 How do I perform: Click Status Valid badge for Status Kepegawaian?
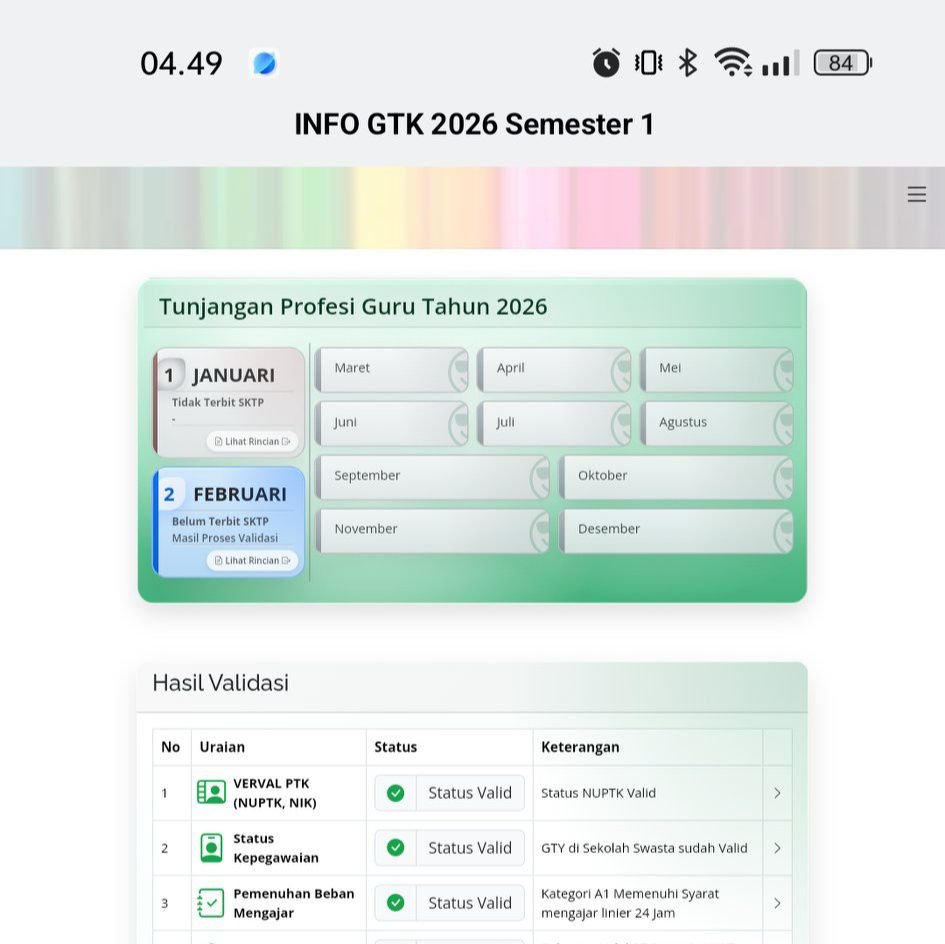[x=450, y=848]
